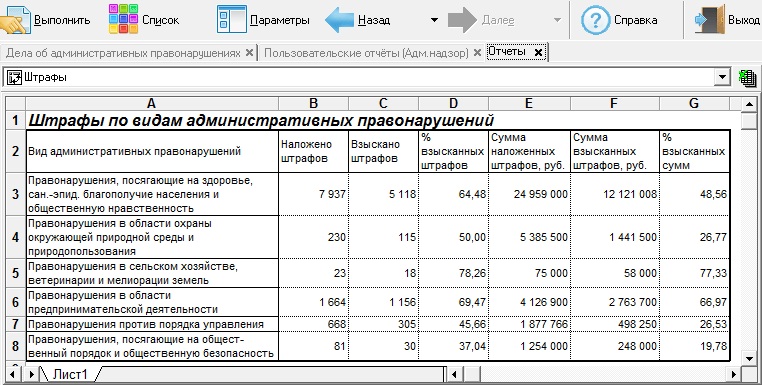The width and height of the screenshot is (762, 385).
Task: Click header cell Вид административных правонарушений
Action: pos(152,151)
